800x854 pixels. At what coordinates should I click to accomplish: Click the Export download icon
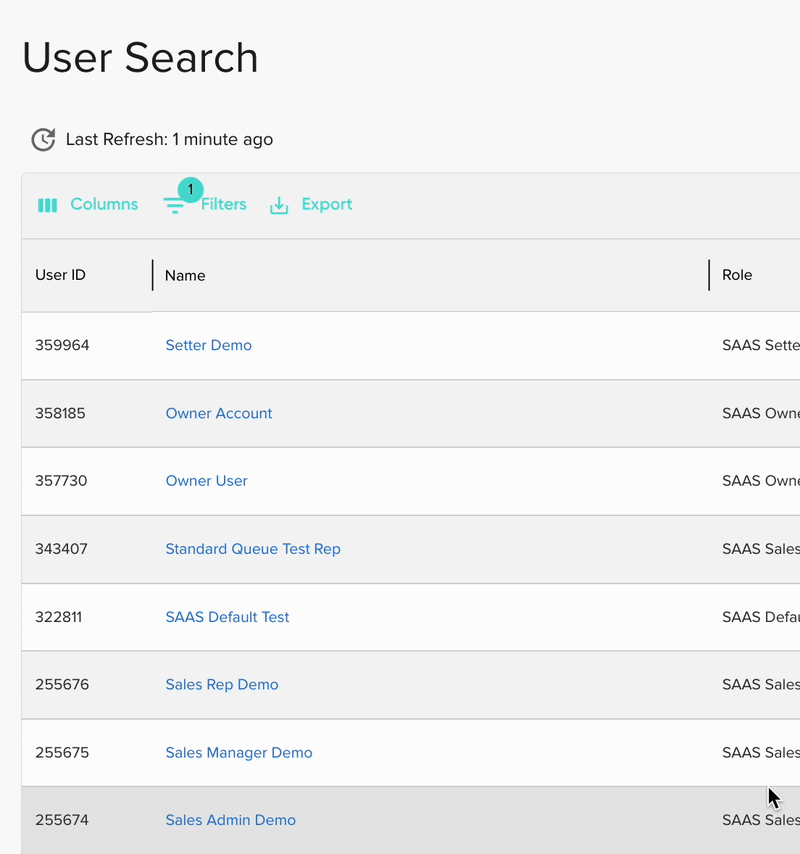coord(280,205)
